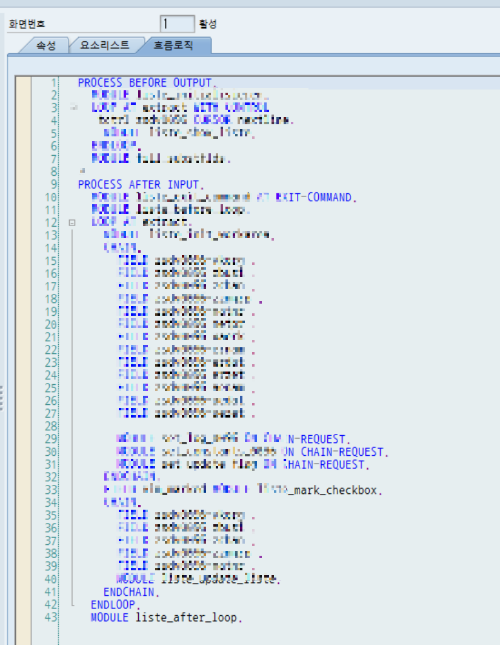The width and height of the screenshot is (500, 645).
Task: Click the FIELD statement on line 27
Action: (187, 413)
